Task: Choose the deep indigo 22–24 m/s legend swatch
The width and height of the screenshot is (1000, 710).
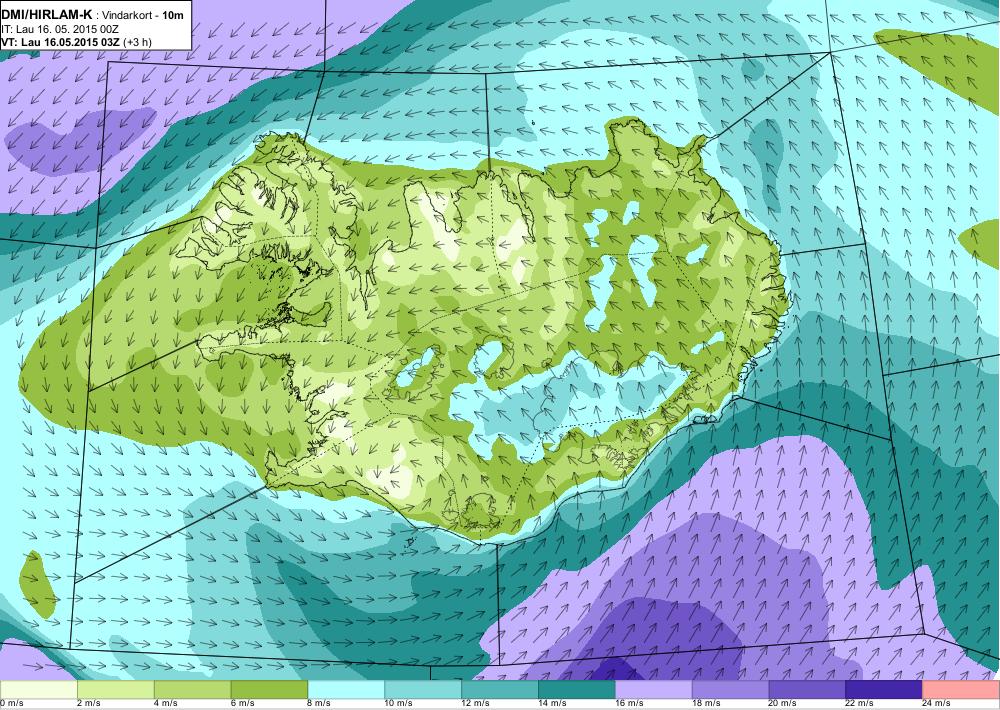Action: (x=884, y=690)
